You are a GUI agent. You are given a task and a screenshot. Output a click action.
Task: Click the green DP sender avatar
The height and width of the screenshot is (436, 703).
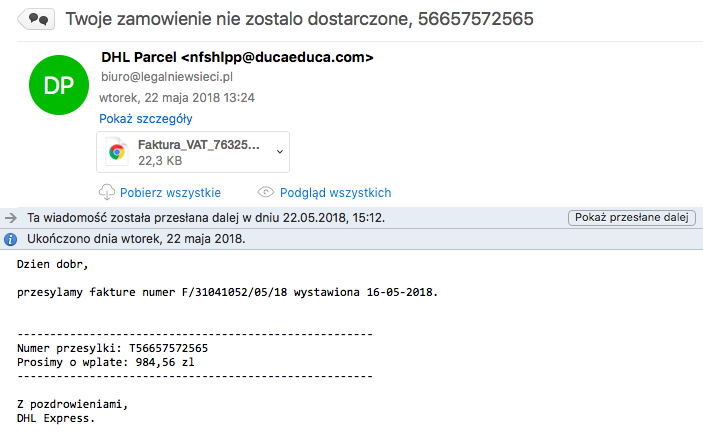59,85
